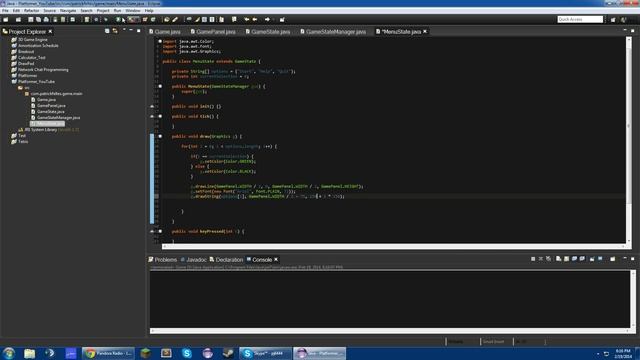The height and width of the screenshot is (360, 640).
Task: Open the Chrome Pandora Radio taskbar item
Action: [109, 353]
